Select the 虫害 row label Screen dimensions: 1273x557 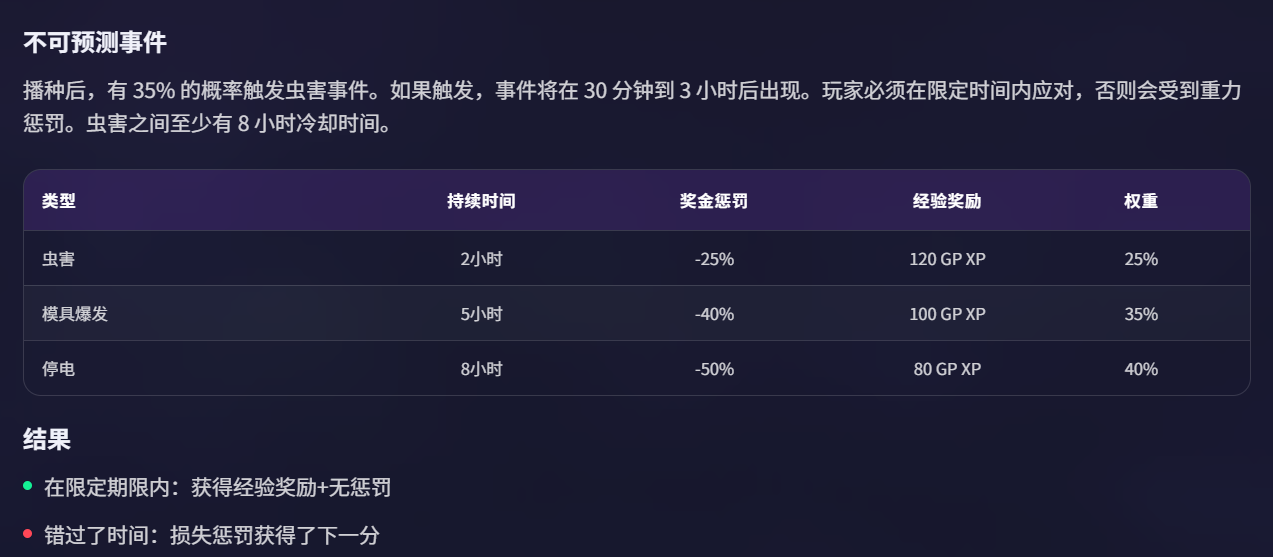[x=58, y=259]
